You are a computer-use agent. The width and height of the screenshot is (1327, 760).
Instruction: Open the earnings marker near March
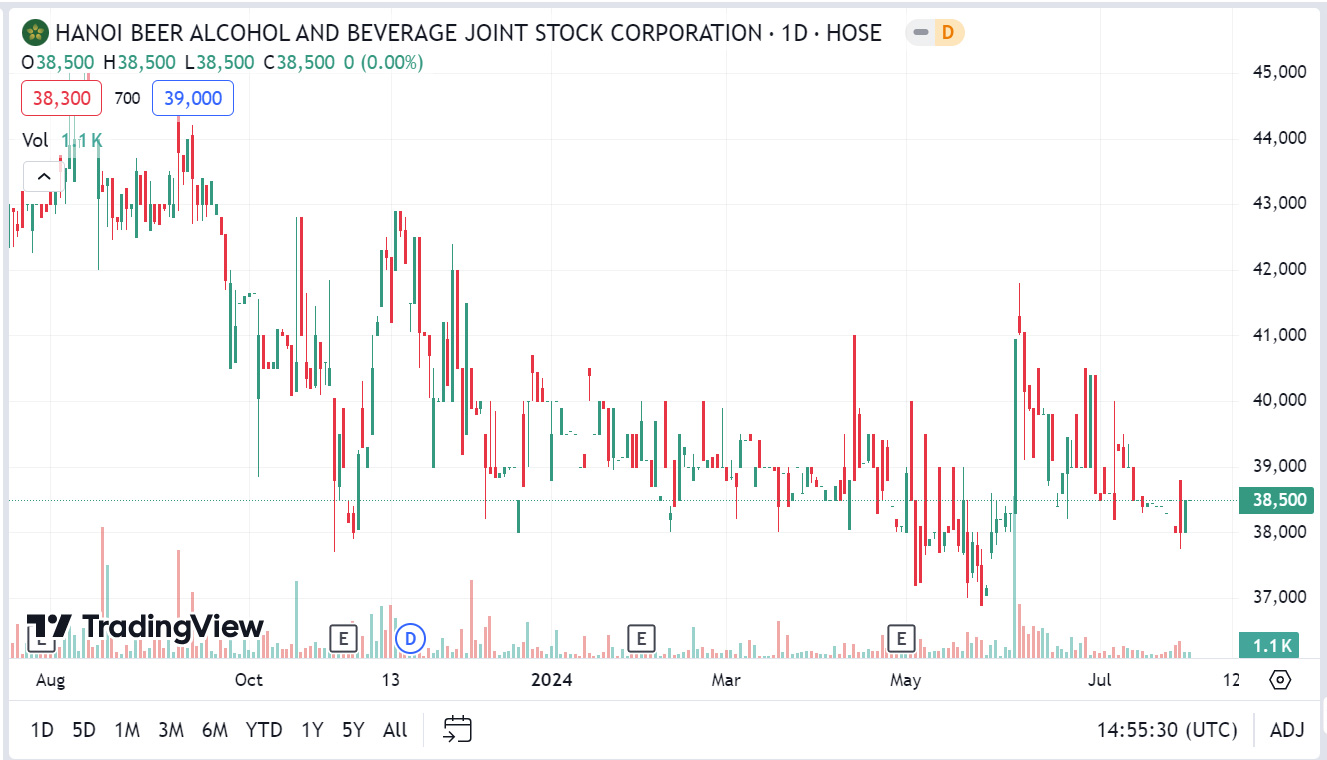(640, 637)
